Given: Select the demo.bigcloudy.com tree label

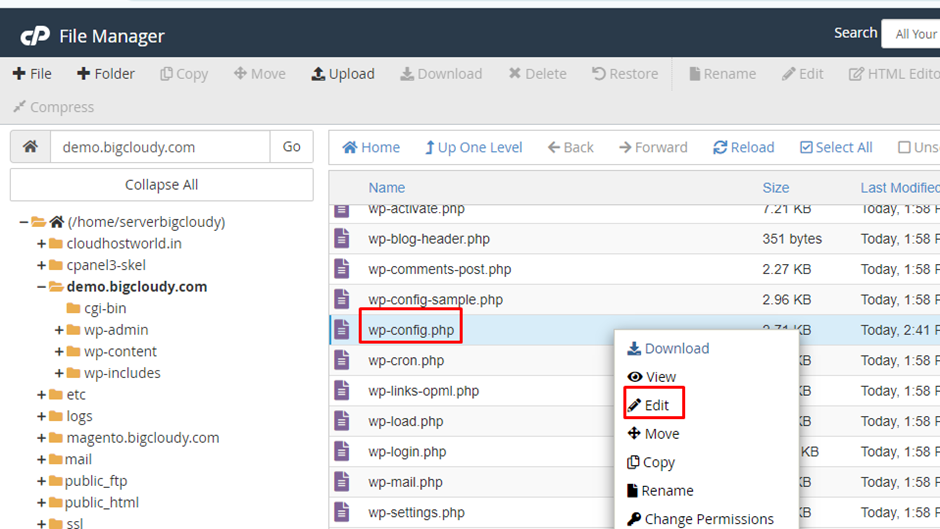Looking at the screenshot, I should [x=137, y=287].
